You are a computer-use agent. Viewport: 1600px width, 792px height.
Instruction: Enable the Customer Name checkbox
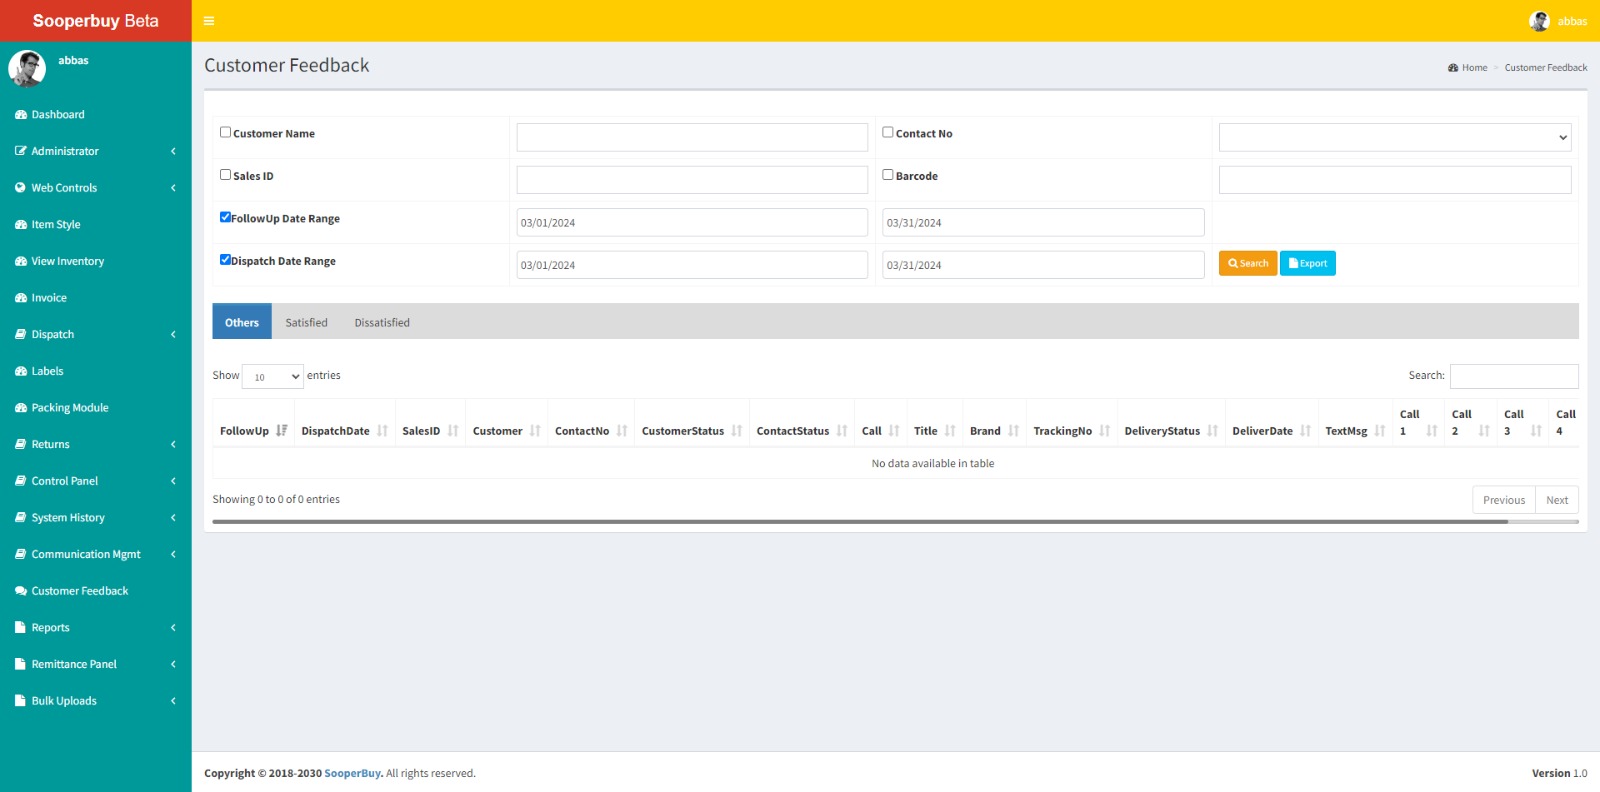(x=225, y=132)
